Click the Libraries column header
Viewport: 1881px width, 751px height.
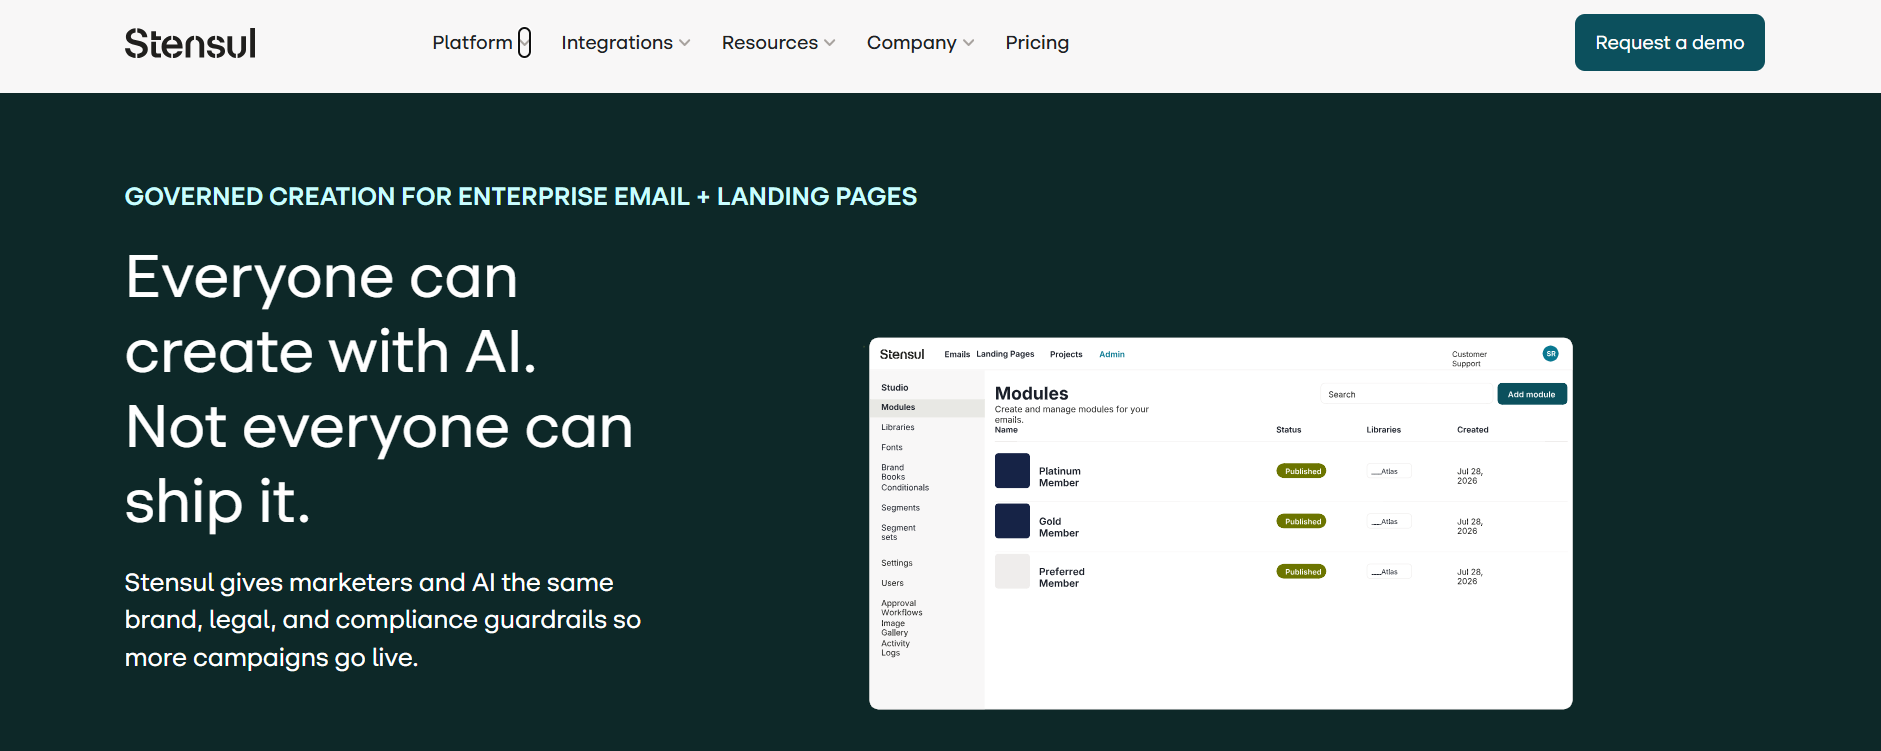click(1383, 430)
